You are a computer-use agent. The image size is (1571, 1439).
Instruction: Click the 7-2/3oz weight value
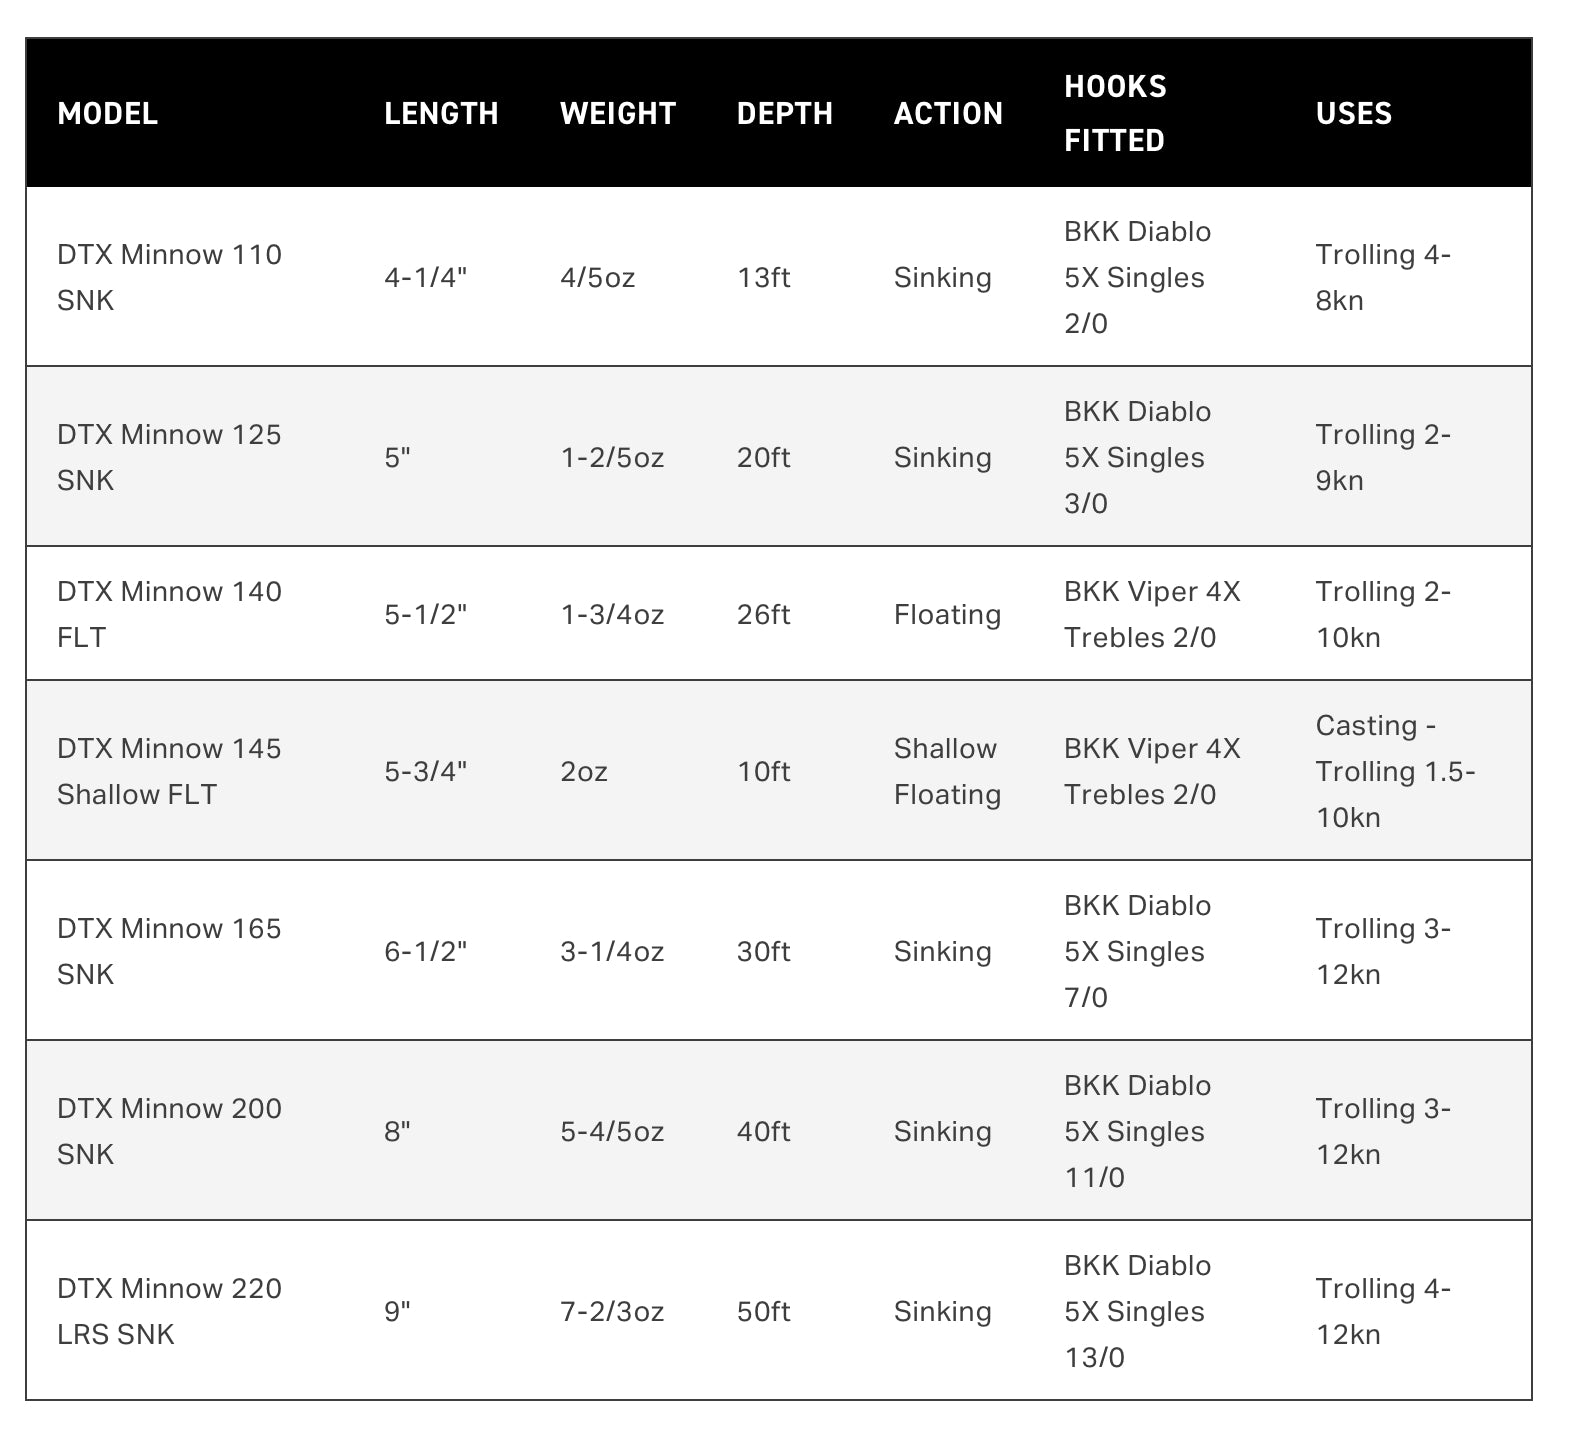(612, 1311)
